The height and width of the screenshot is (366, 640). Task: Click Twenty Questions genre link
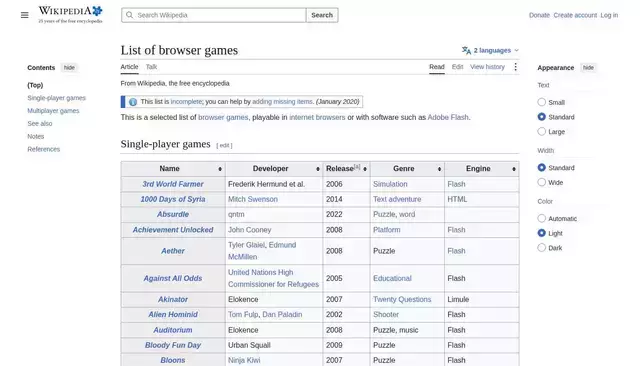(x=402, y=299)
